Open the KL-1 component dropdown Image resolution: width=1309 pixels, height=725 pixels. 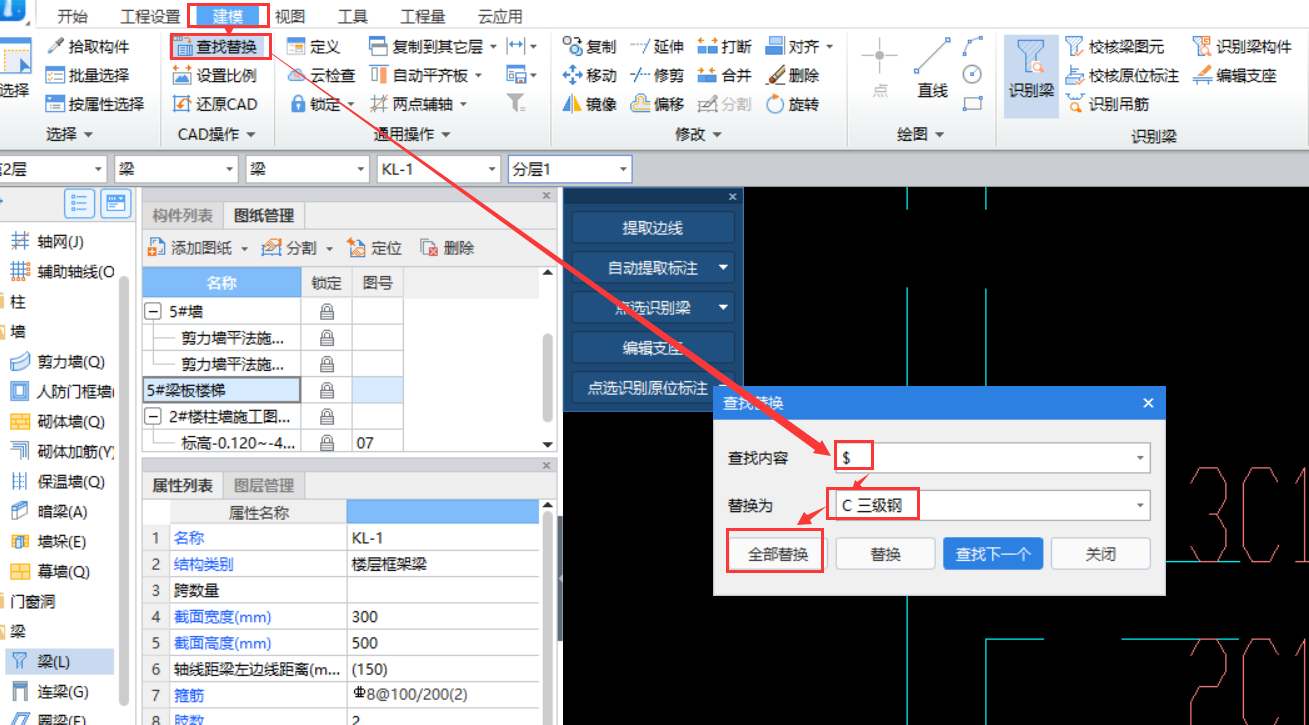[490, 170]
